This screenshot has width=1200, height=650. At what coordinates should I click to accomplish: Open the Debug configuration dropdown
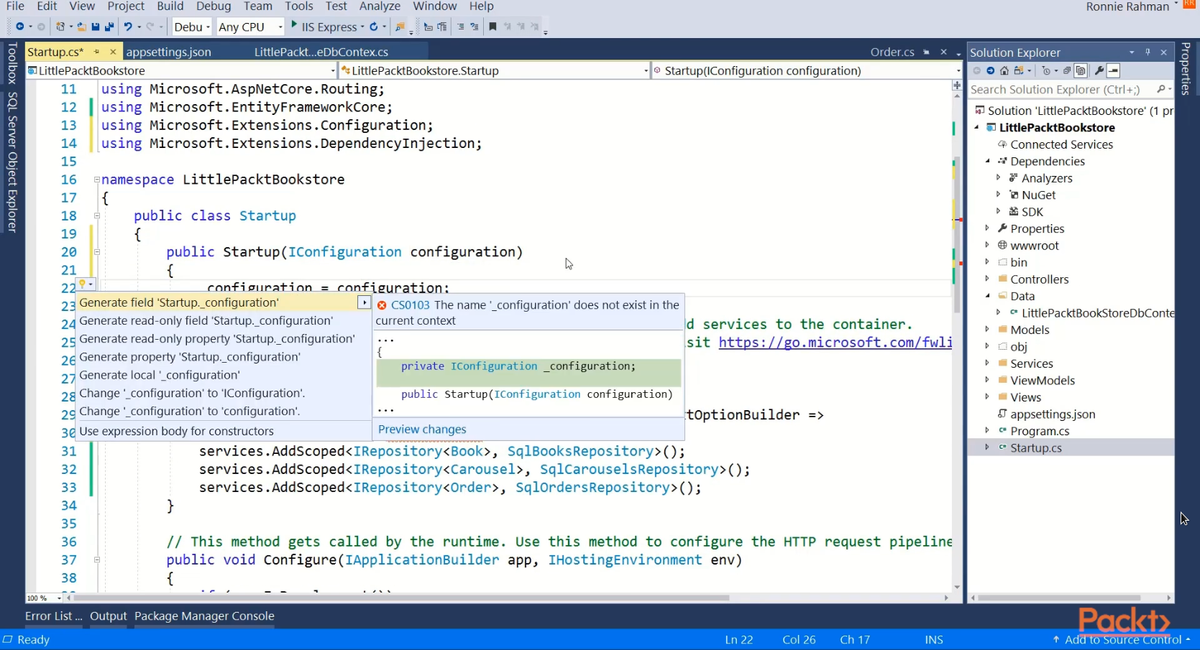[191, 26]
